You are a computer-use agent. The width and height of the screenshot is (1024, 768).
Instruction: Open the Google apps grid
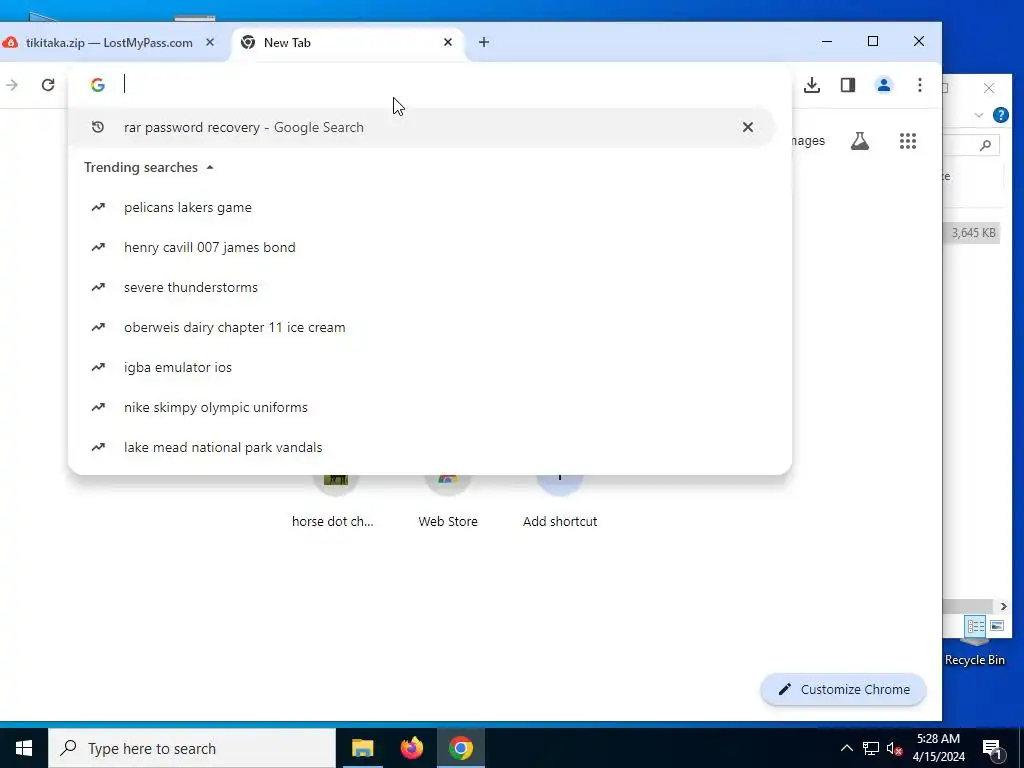click(x=908, y=141)
